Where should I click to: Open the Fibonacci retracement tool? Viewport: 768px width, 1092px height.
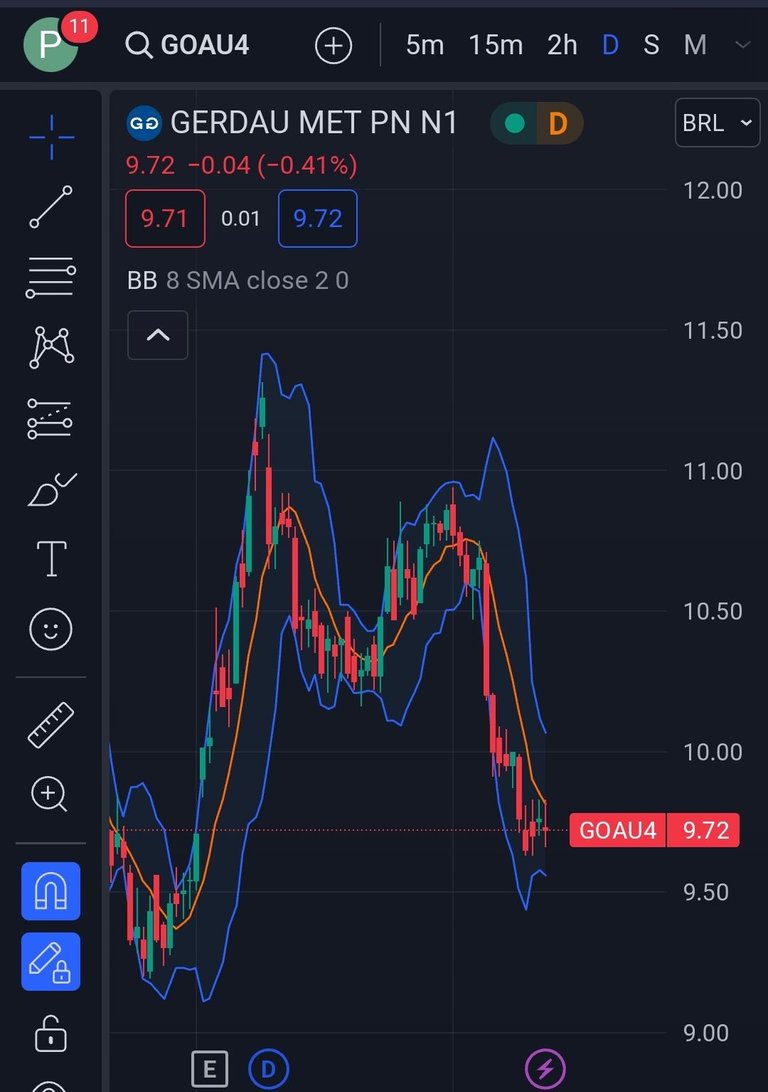51,277
